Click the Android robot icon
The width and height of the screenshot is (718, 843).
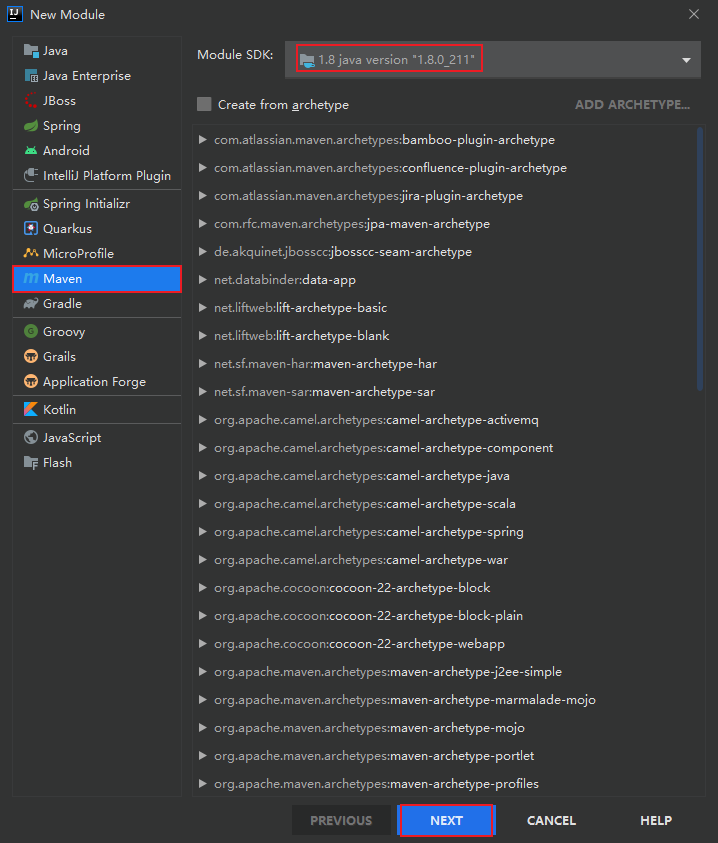point(31,151)
